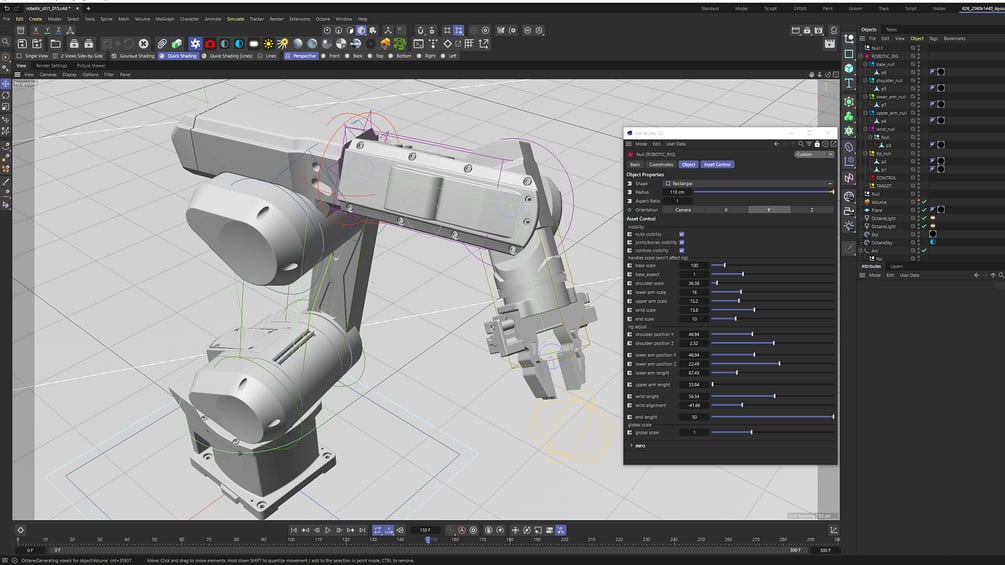Select the Quick Shading (Lines) option
Viewport: 1005px width, 565px height.
coord(228,56)
